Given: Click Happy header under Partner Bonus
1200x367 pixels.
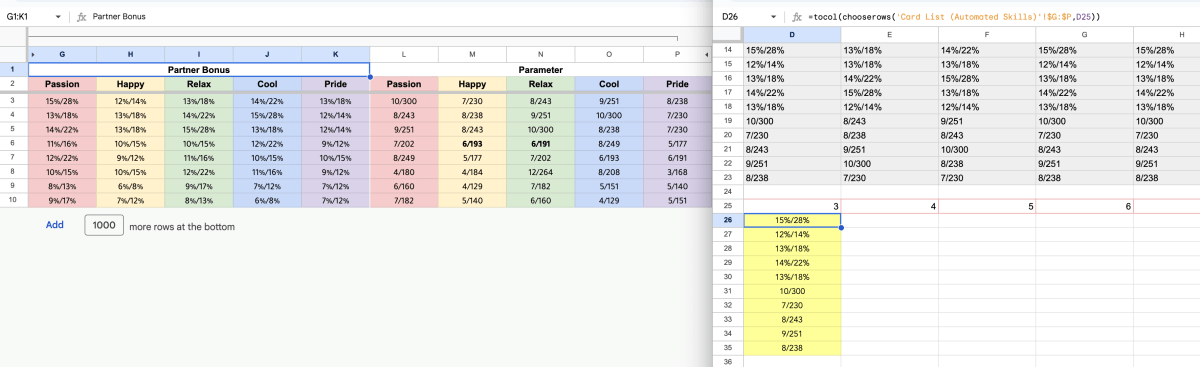Looking at the screenshot, I should point(131,85).
